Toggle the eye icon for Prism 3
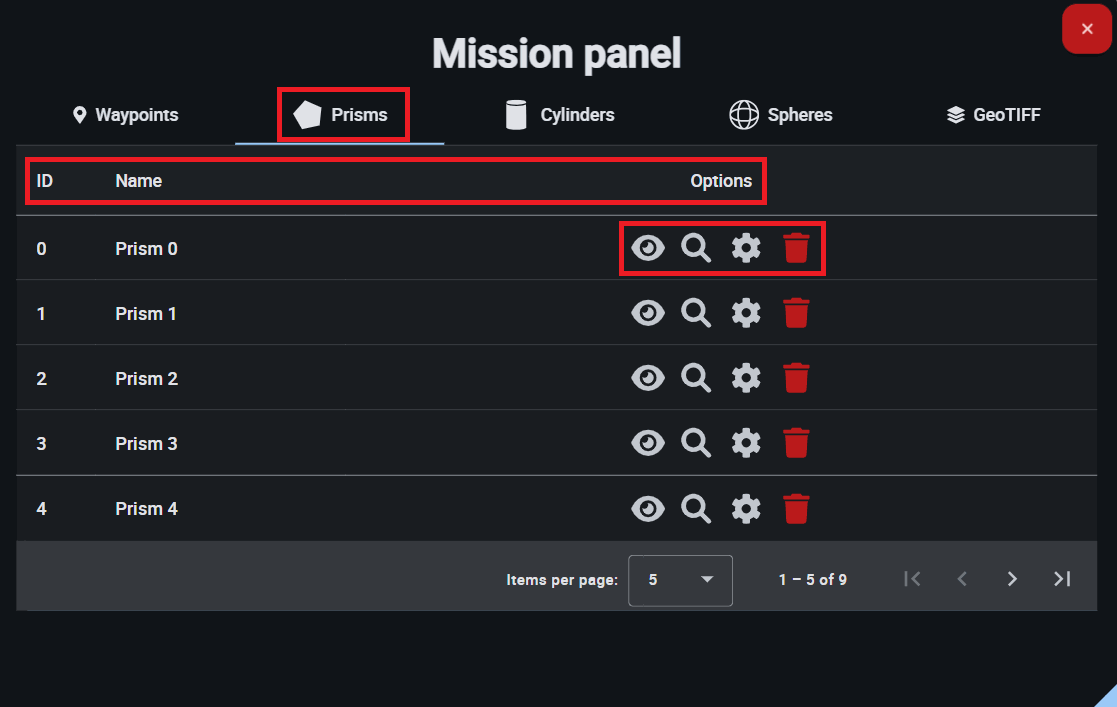Screen dimensions: 1117x707 click(648, 443)
